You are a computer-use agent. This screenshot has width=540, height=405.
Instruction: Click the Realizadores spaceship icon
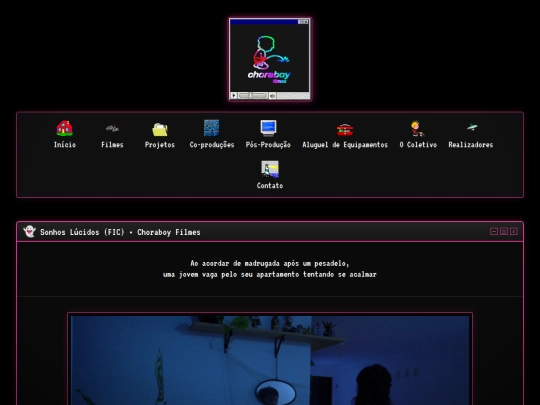(471, 127)
